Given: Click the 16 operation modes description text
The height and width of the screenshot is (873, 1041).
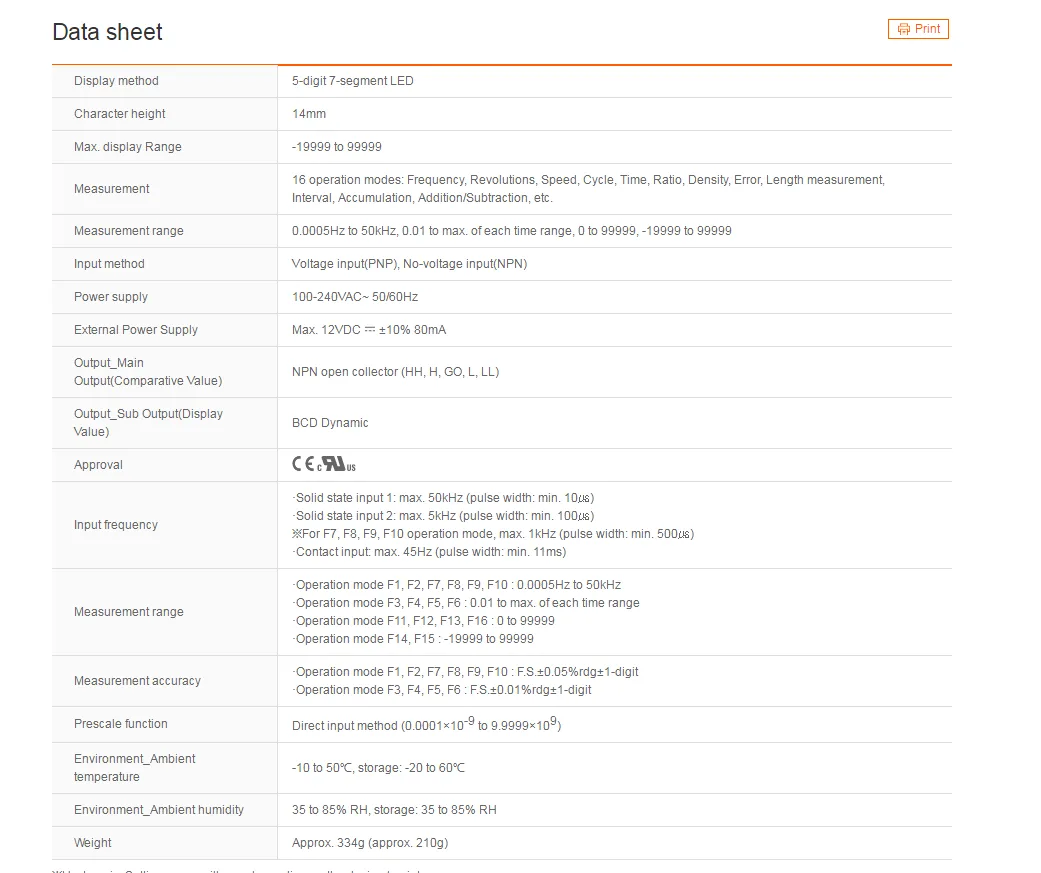Looking at the screenshot, I should click(588, 189).
